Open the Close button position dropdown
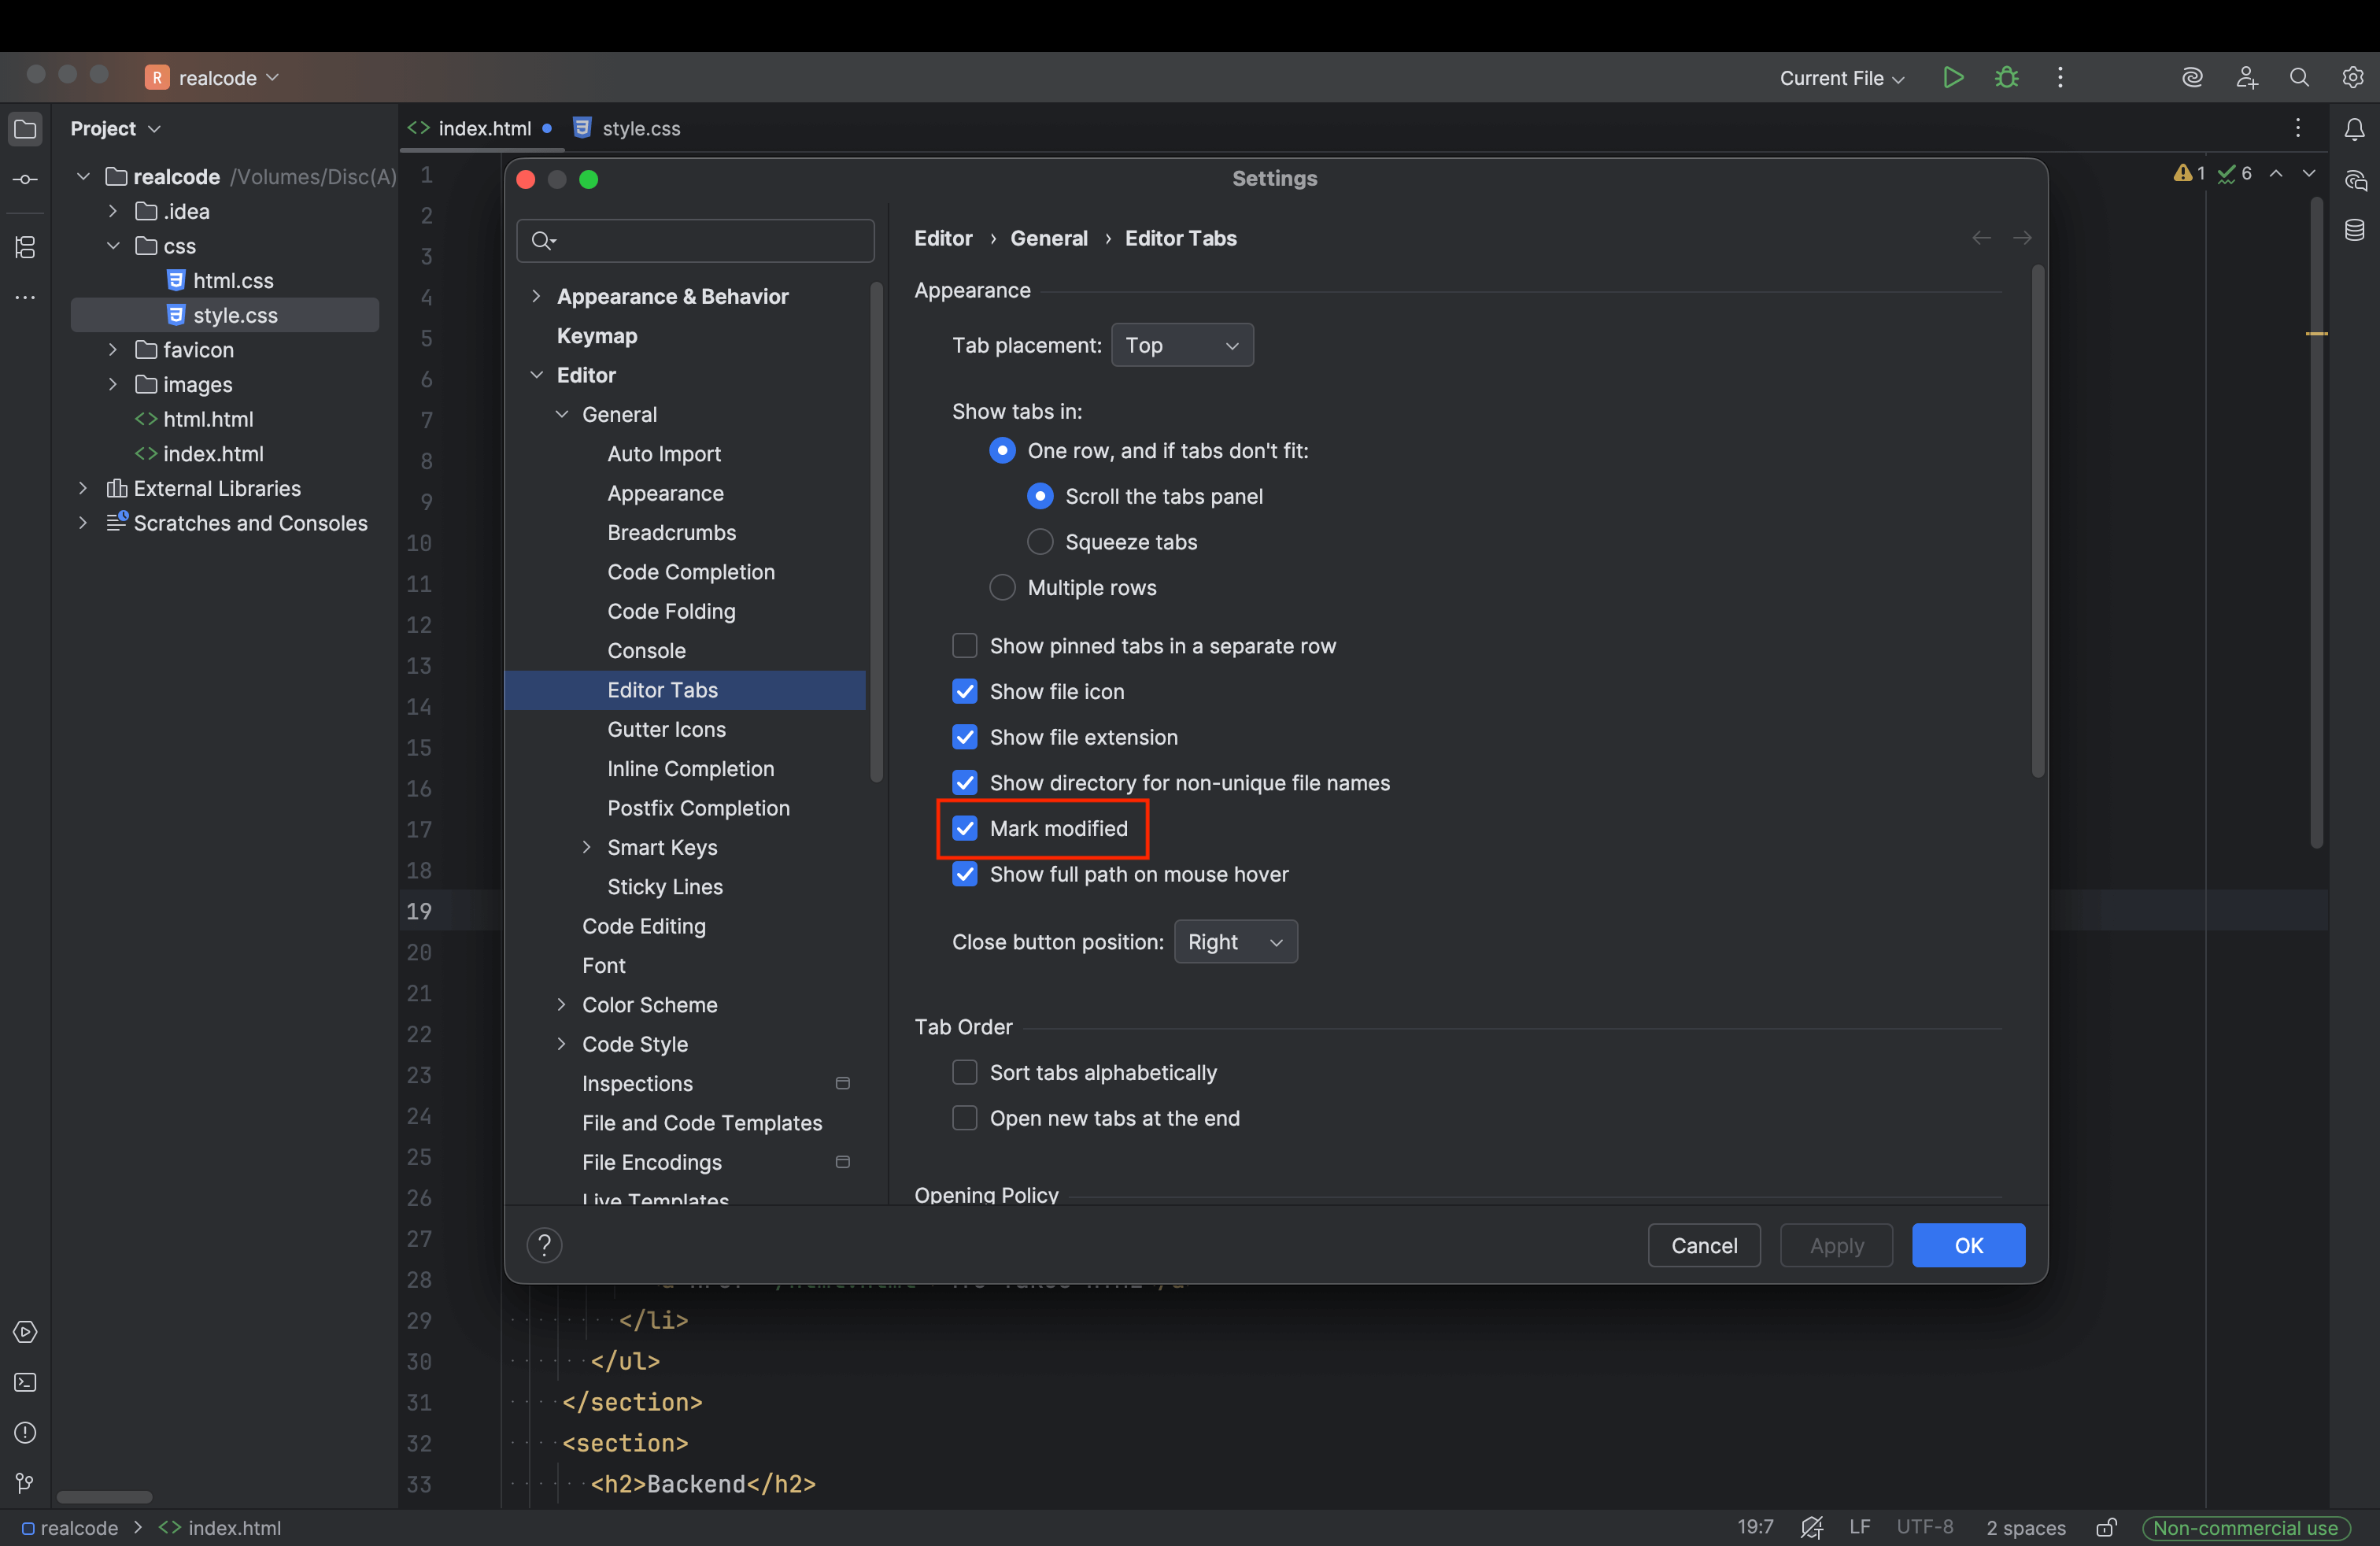The width and height of the screenshot is (2380, 1546). tap(1235, 942)
